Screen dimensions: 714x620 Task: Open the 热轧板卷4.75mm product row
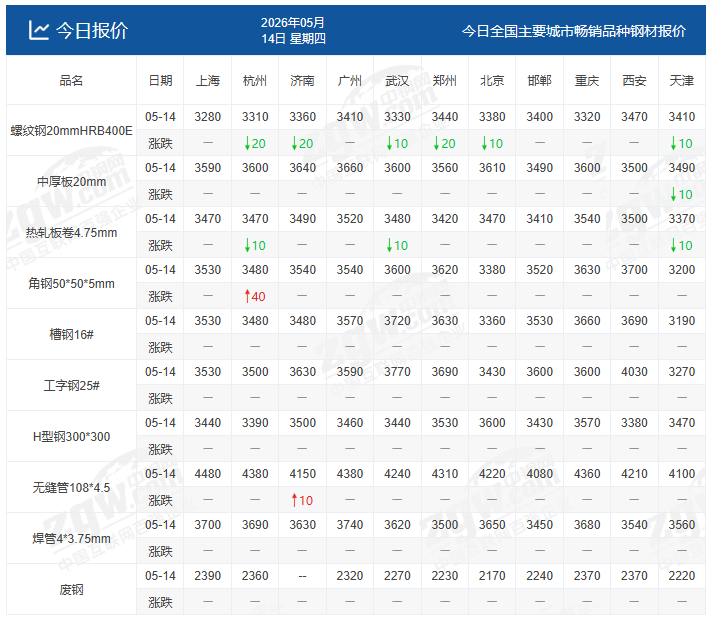(x=71, y=233)
